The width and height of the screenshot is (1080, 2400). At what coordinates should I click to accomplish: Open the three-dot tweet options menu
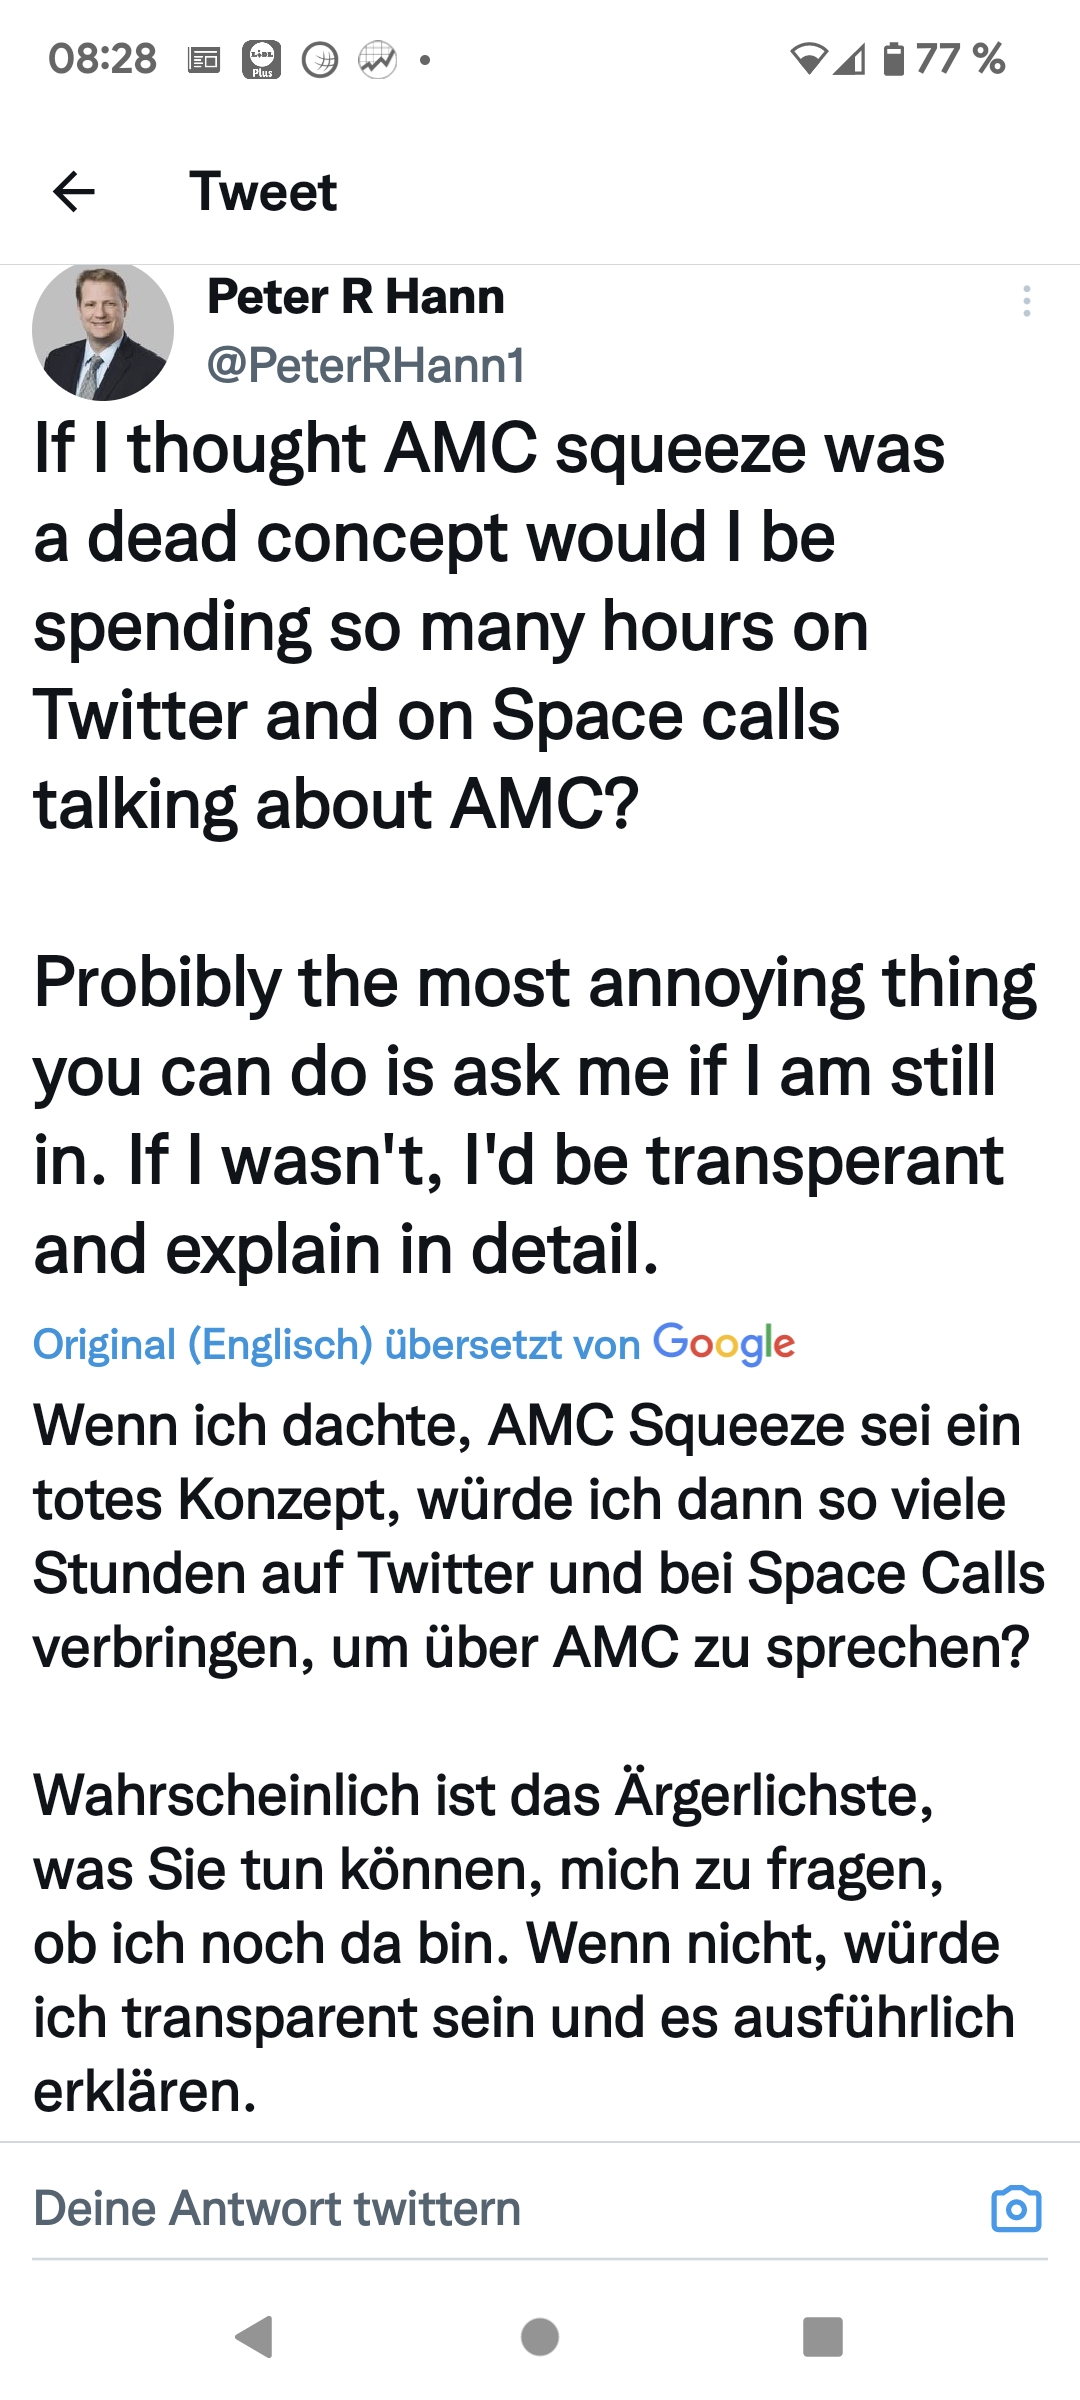(1026, 301)
